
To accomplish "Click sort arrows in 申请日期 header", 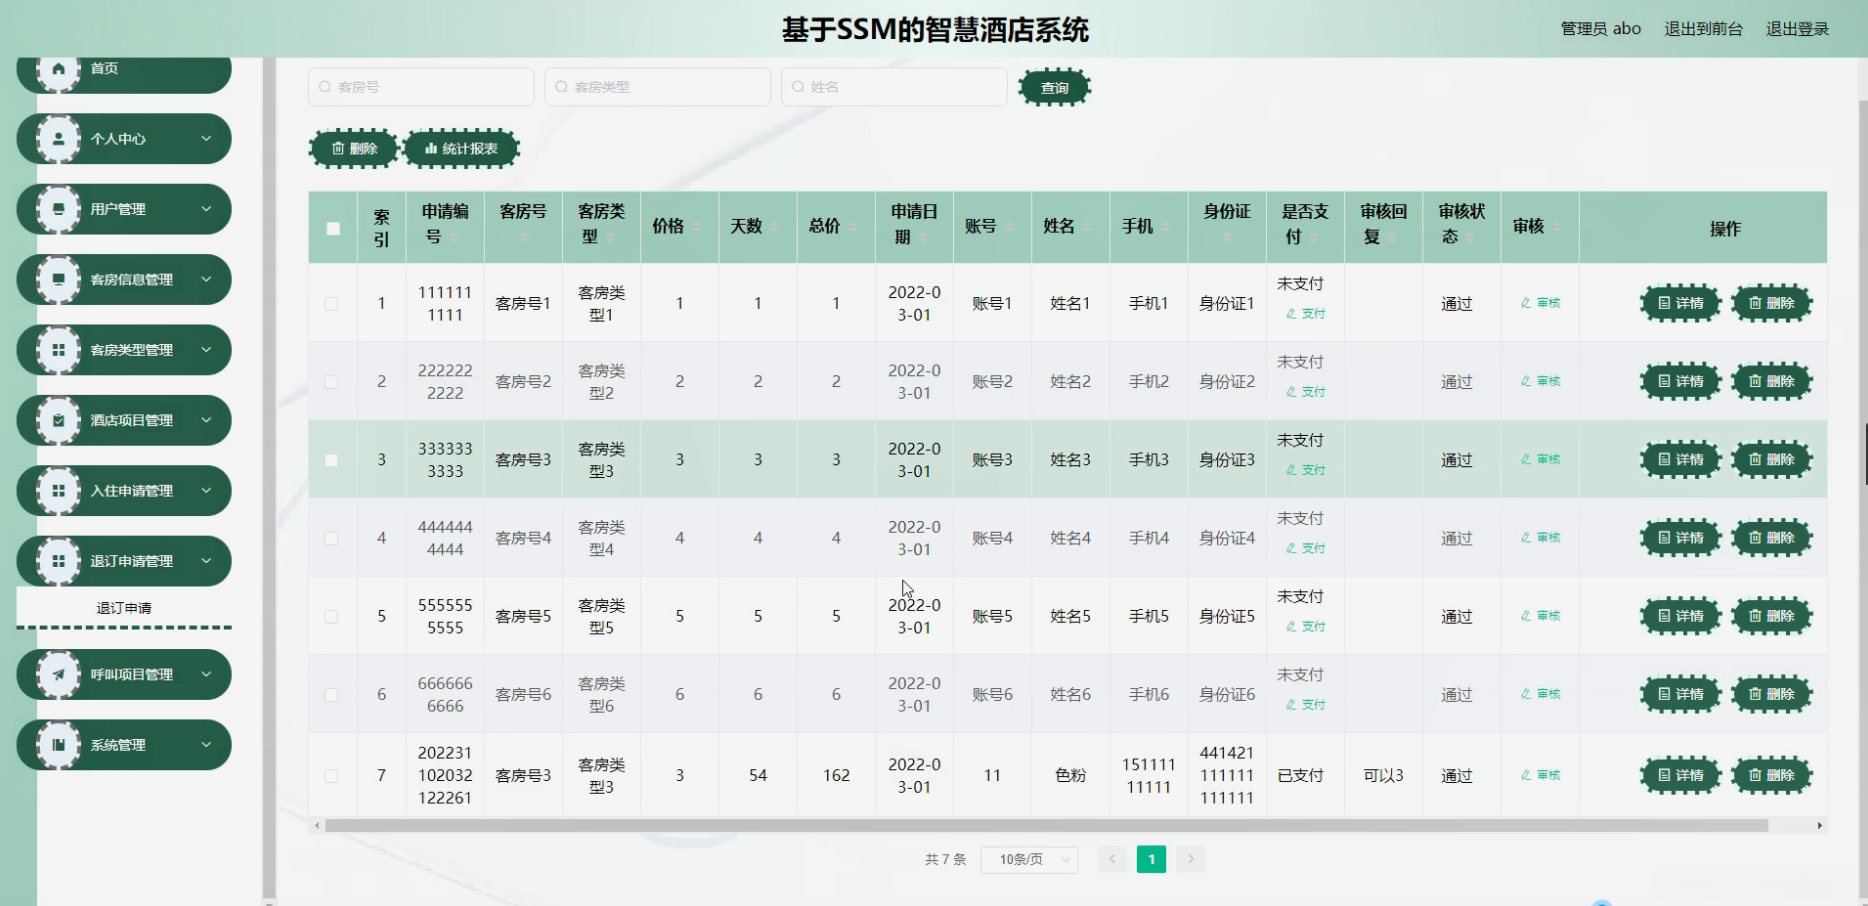I will [923, 238].
